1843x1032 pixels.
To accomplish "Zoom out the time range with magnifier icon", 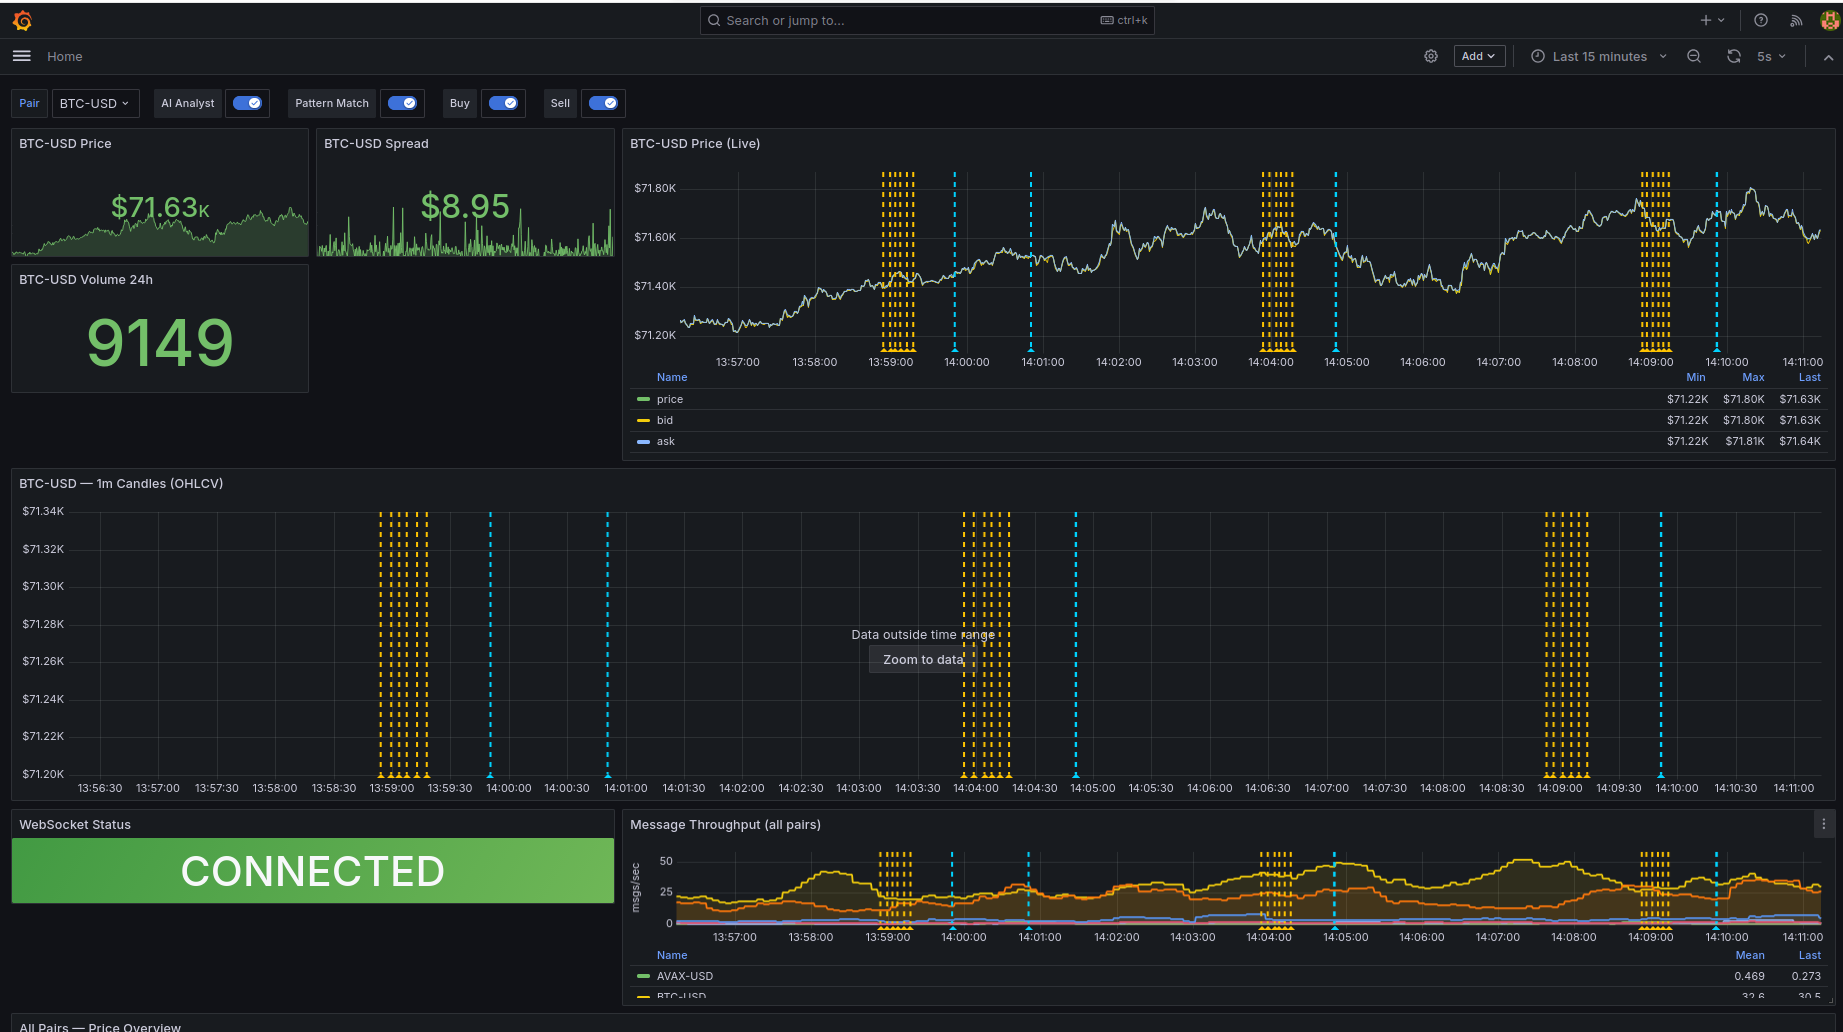I will [x=1694, y=56].
